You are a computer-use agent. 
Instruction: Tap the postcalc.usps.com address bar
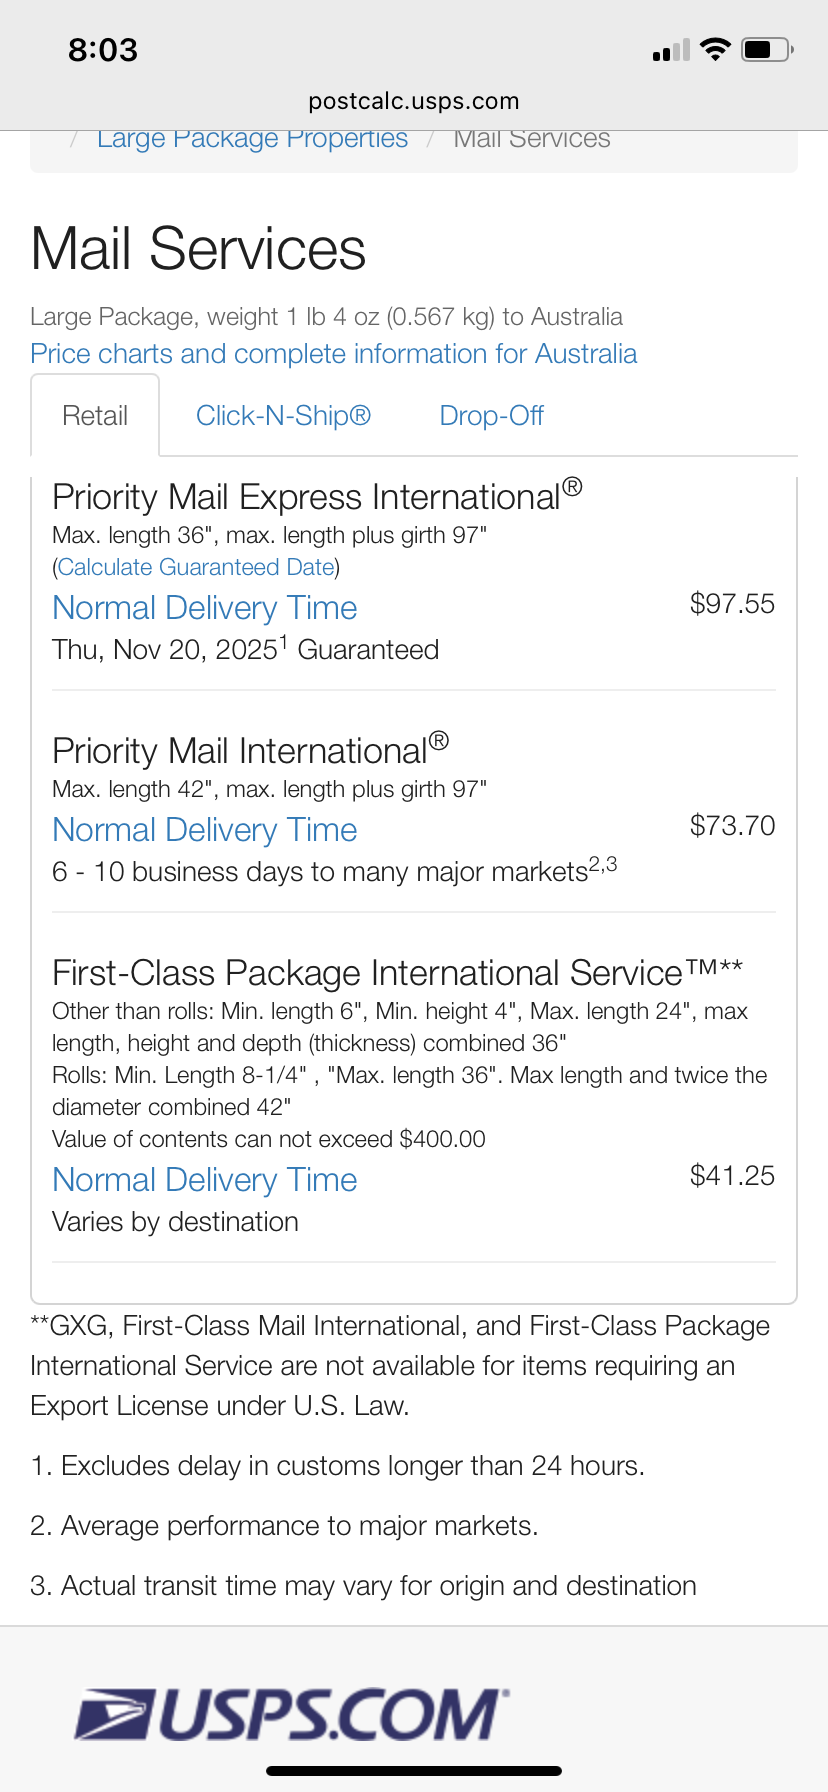pos(414,101)
